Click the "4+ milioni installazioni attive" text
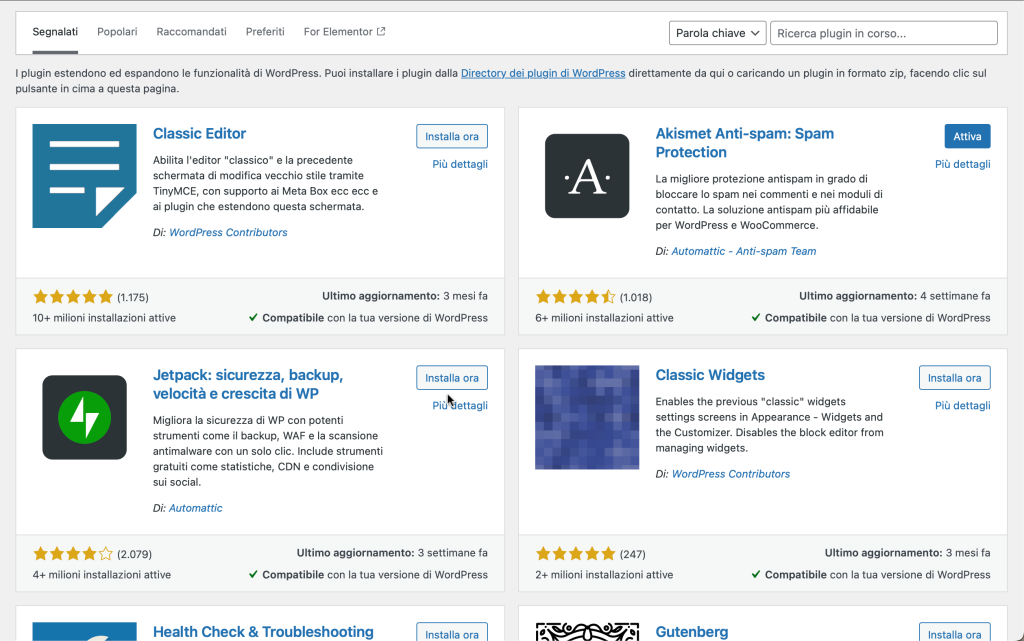Image resolution: width=1024 pixels, height=641 pixels. [x=102, y=576]
